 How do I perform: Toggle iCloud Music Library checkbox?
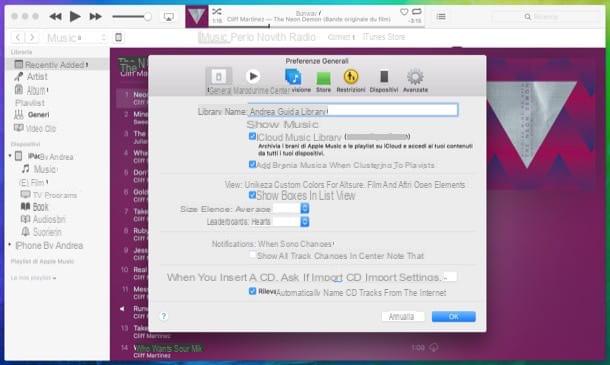252,136
